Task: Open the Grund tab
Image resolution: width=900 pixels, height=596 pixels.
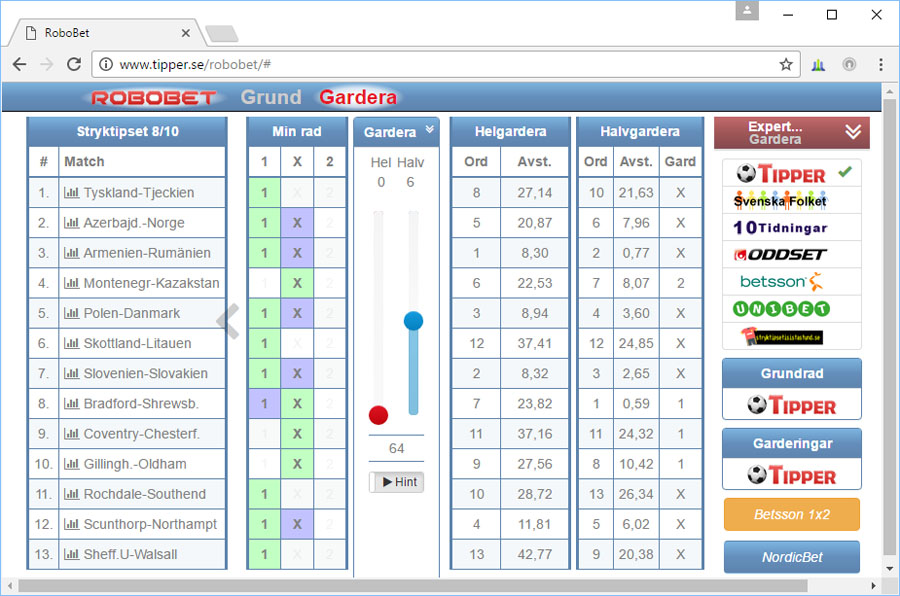Action: click(271, 97)
